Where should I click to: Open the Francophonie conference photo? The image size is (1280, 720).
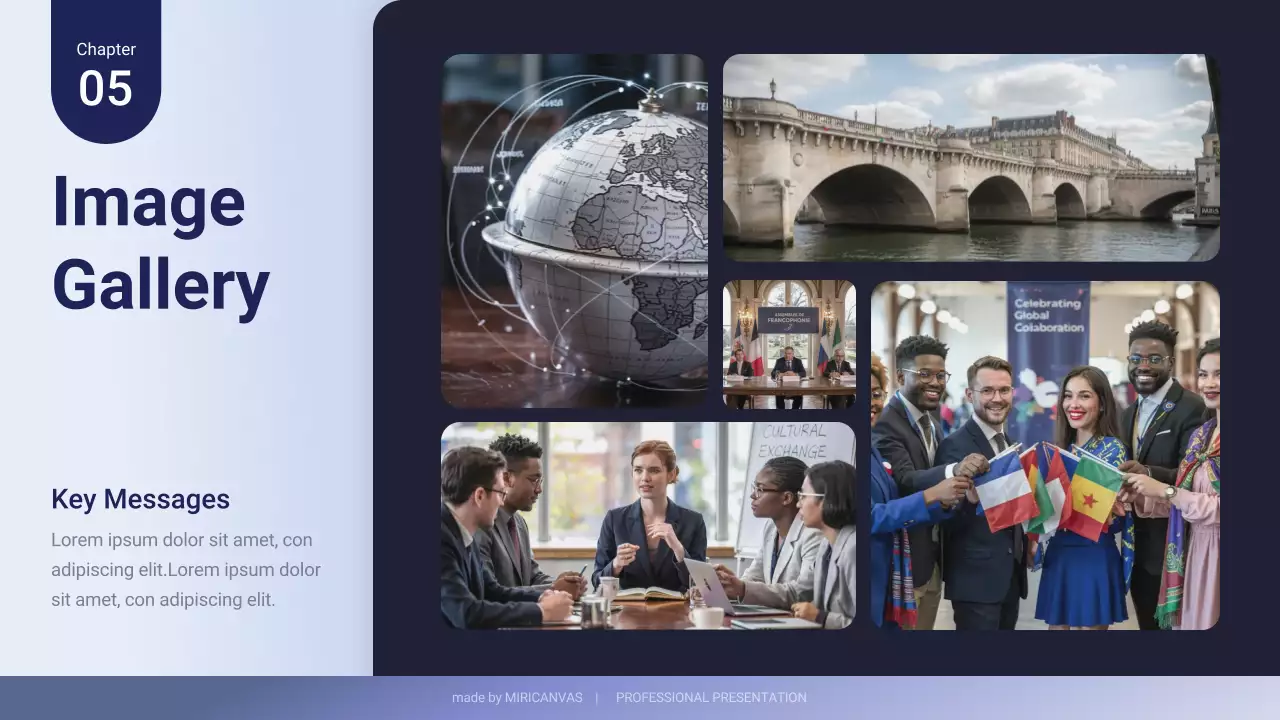(x=789, y=343)
